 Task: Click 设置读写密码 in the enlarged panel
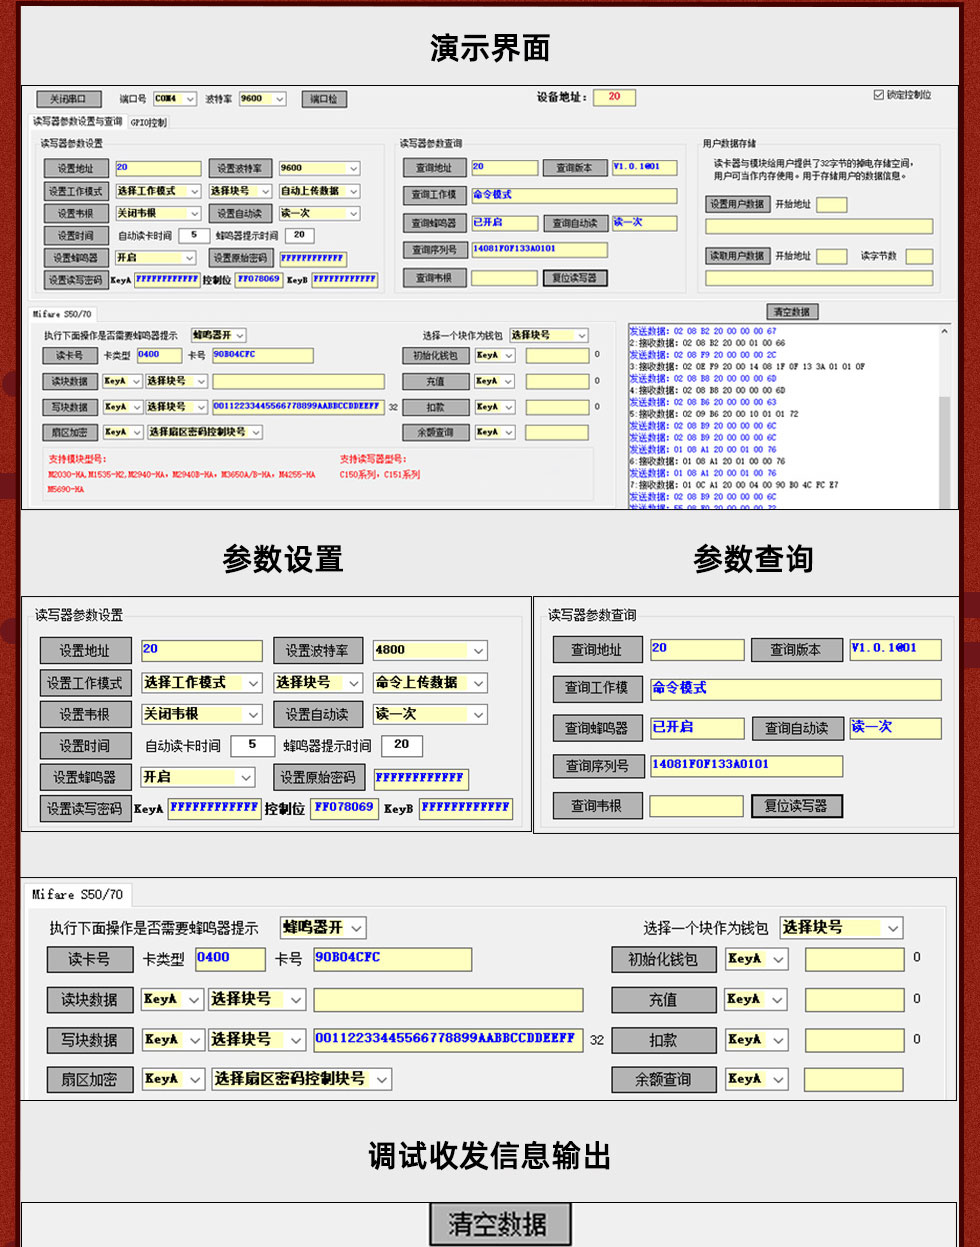tap(84, 809)
